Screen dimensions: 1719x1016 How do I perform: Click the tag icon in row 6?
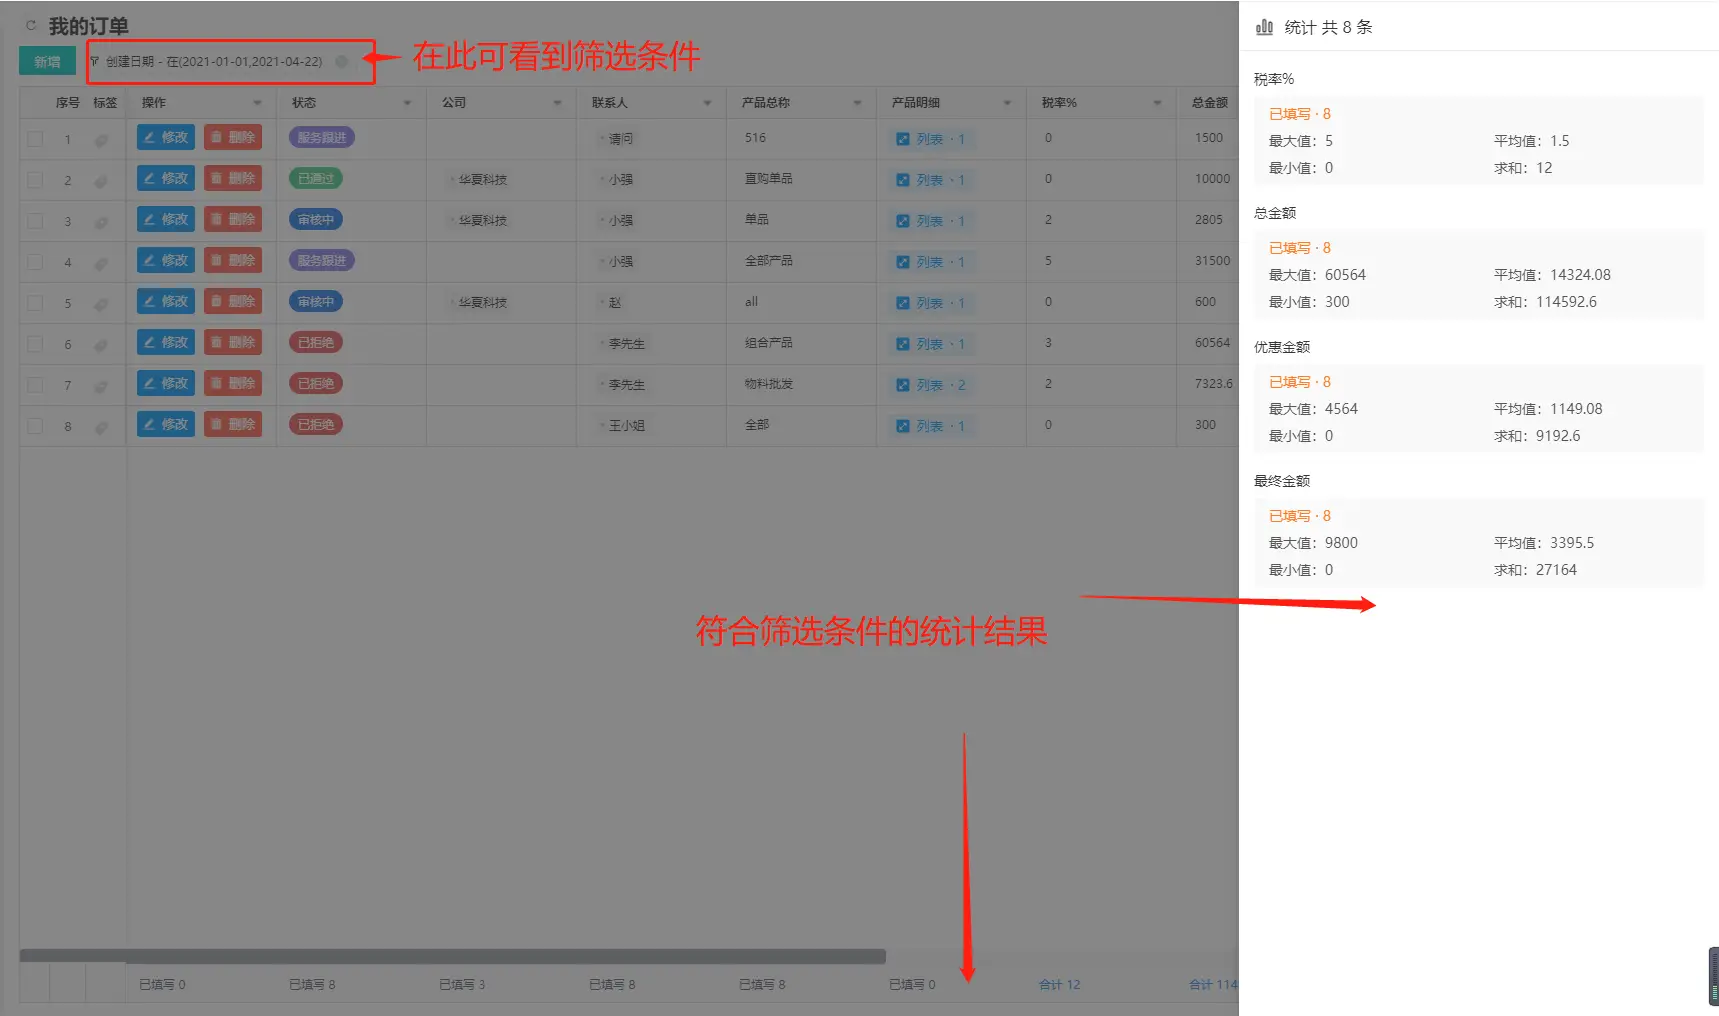pyautogui.click(x=101, y=345)
